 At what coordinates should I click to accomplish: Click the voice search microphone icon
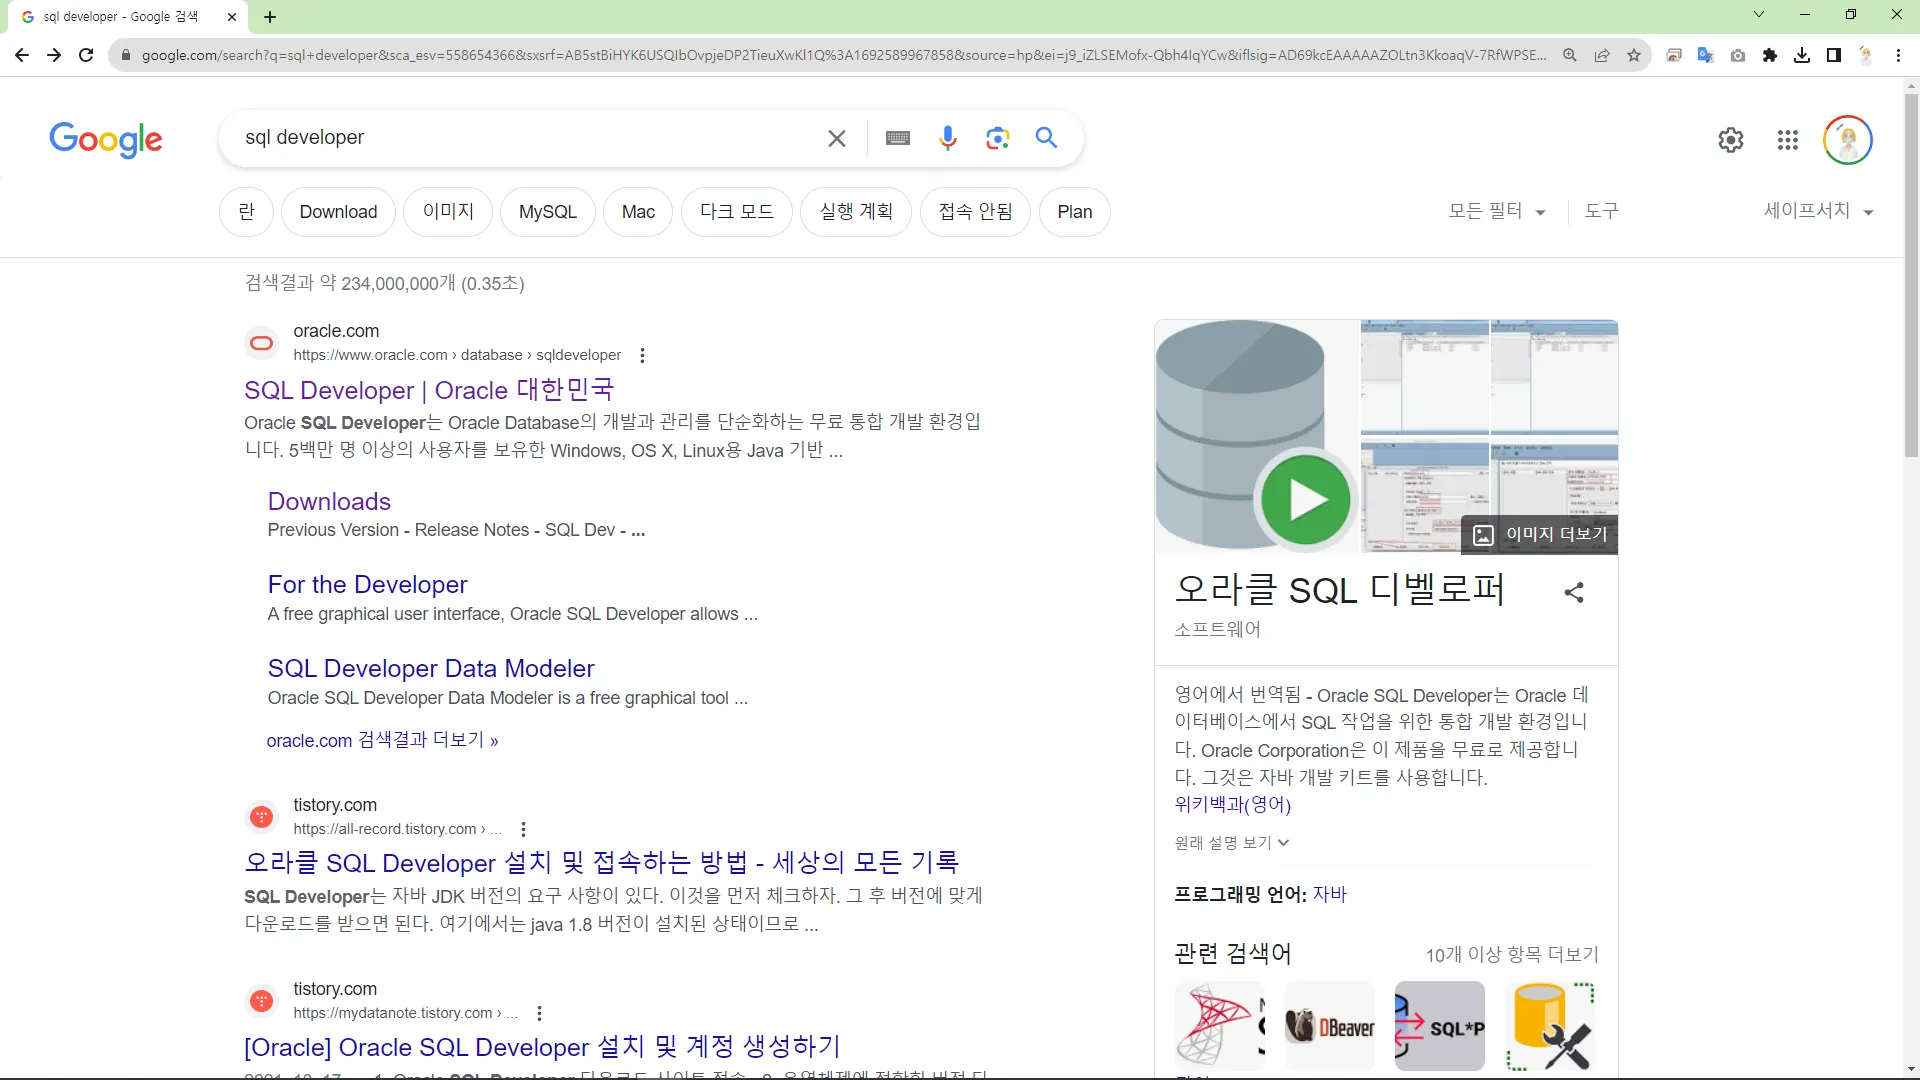(x=947, y=138)
